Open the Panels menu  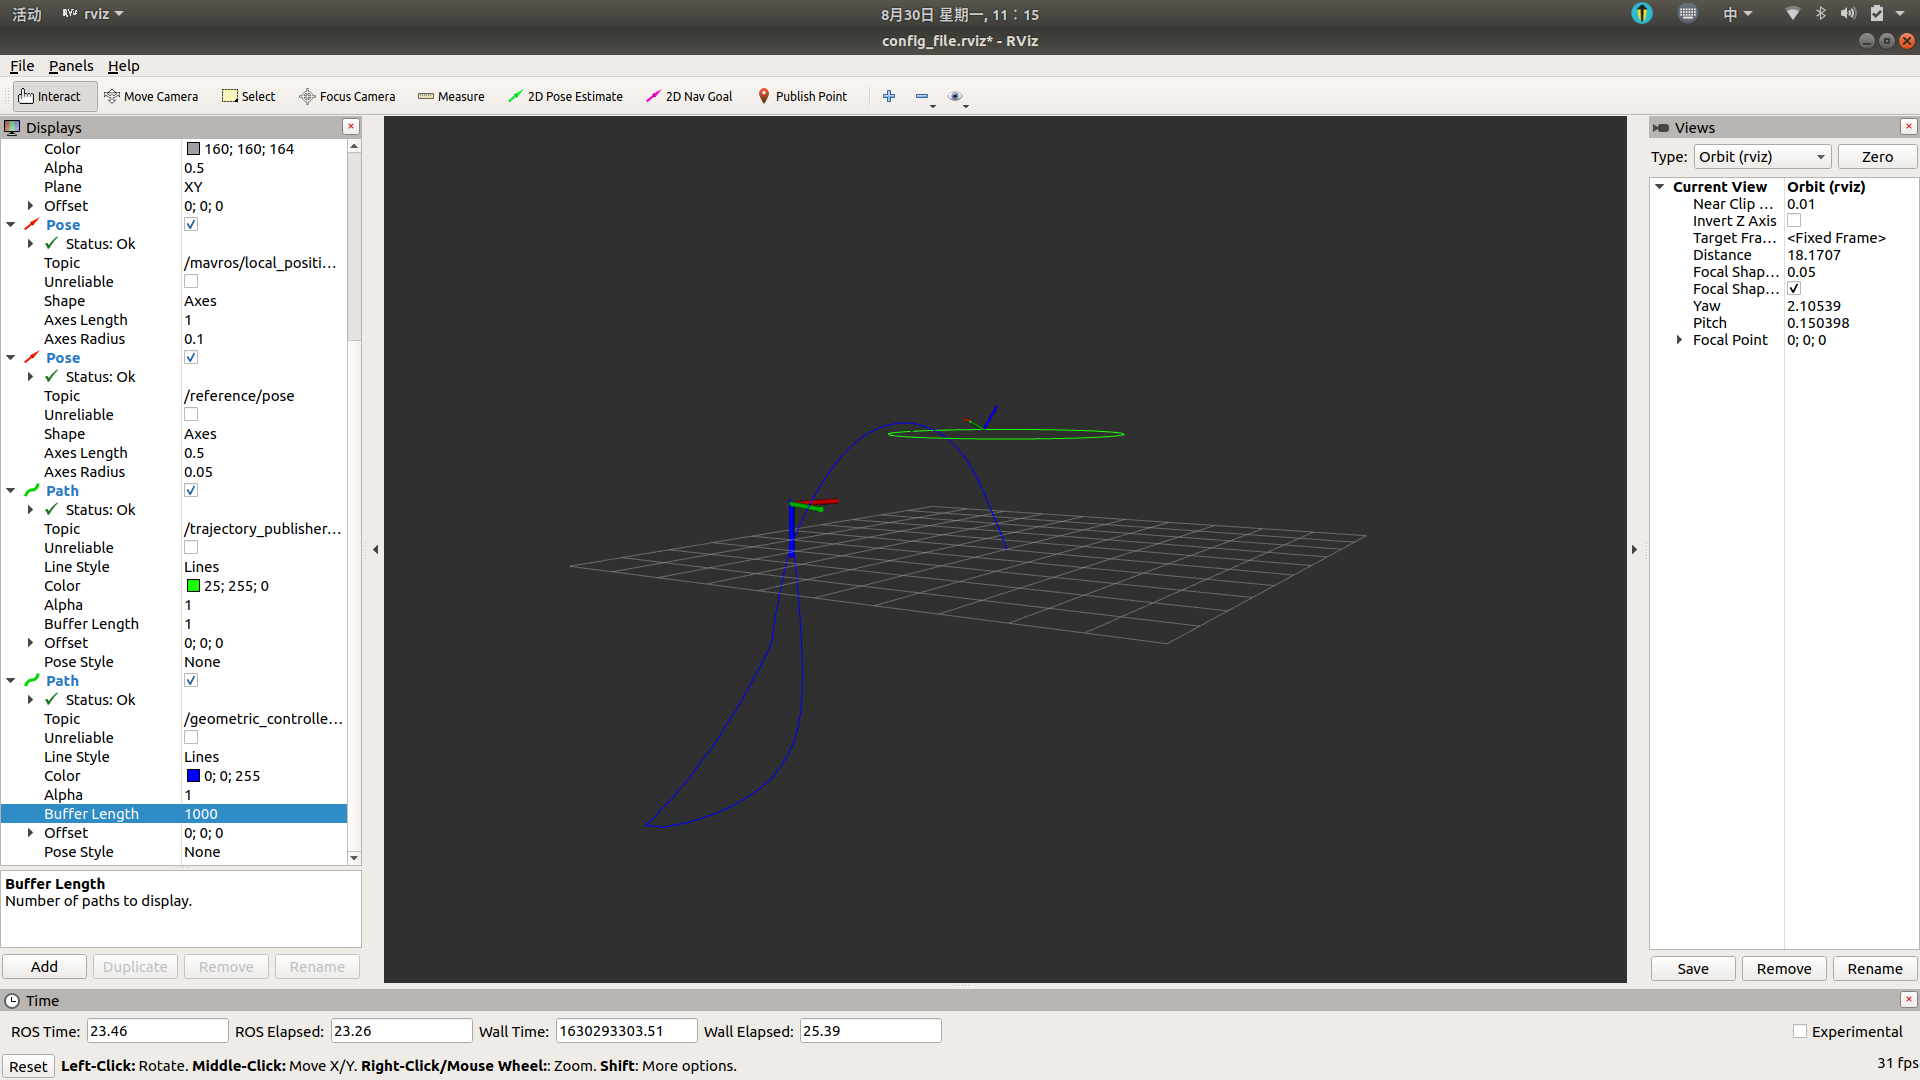pos(70,66)
